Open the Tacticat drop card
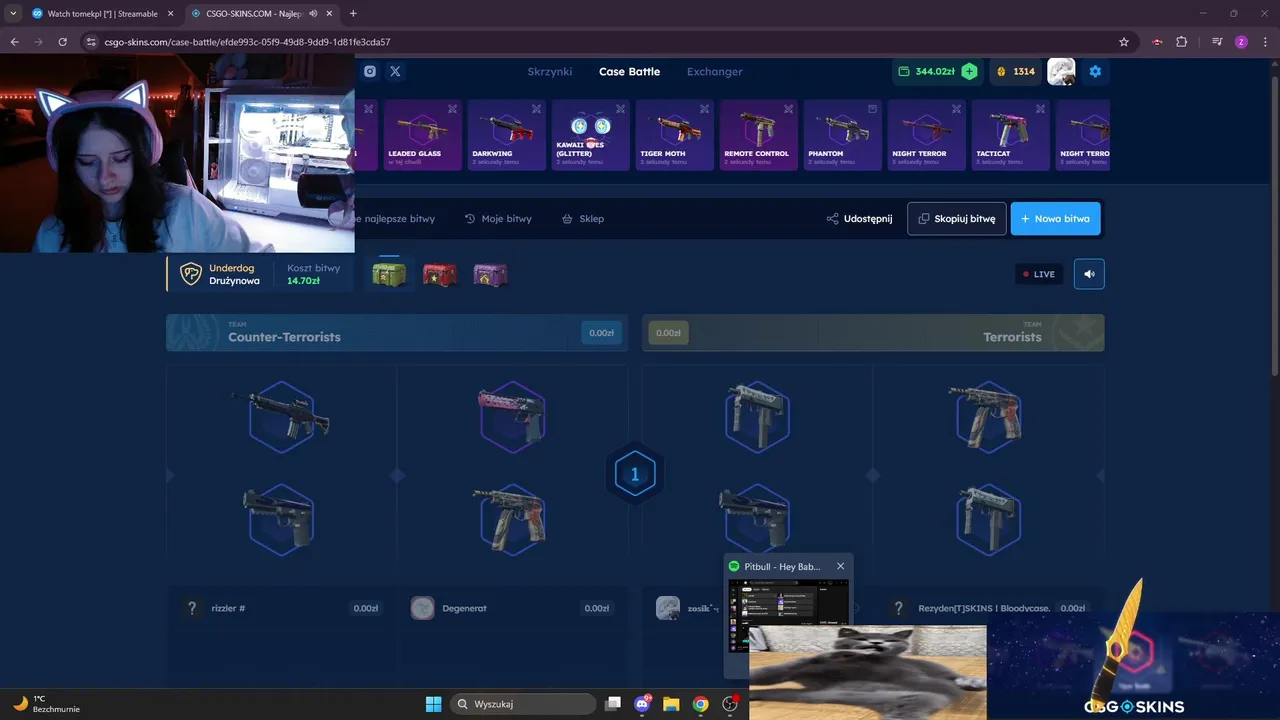 1009,135
